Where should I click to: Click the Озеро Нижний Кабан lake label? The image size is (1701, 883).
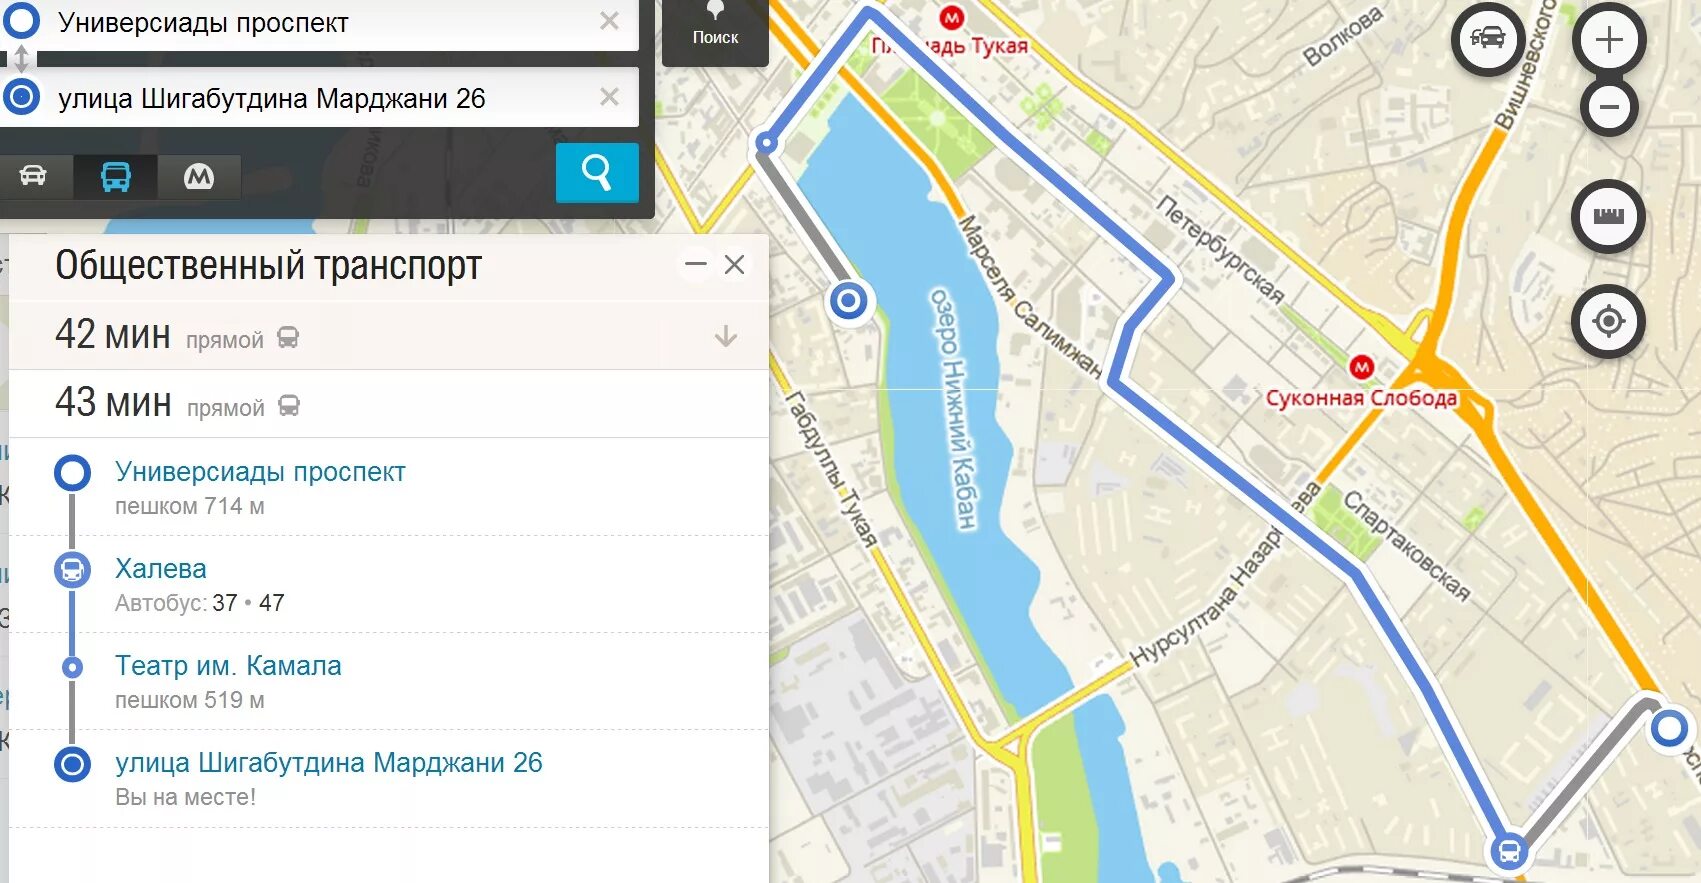[953, 408]
